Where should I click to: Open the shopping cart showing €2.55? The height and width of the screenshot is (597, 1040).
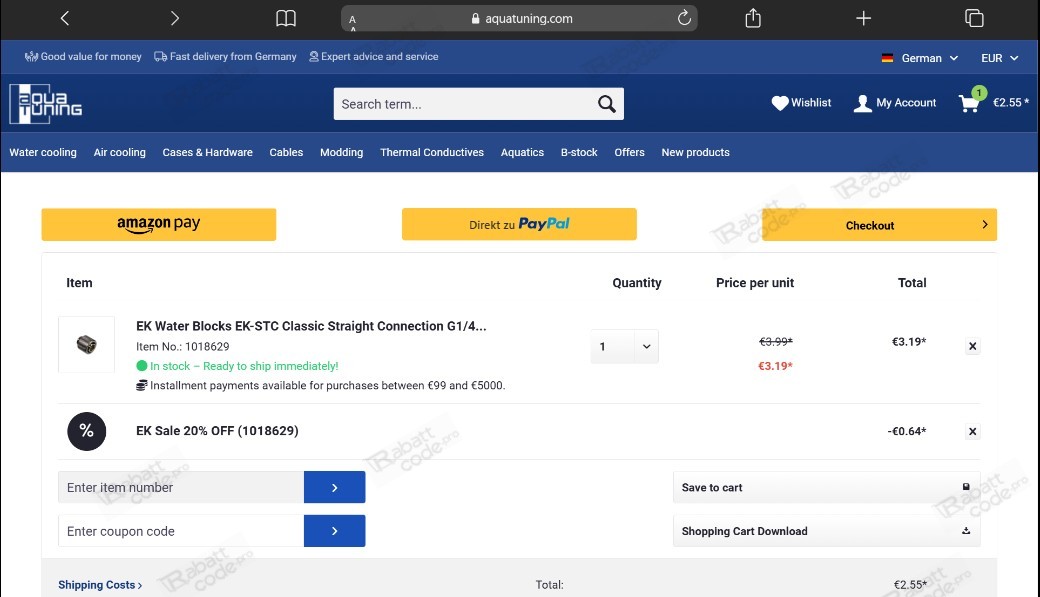985,102
